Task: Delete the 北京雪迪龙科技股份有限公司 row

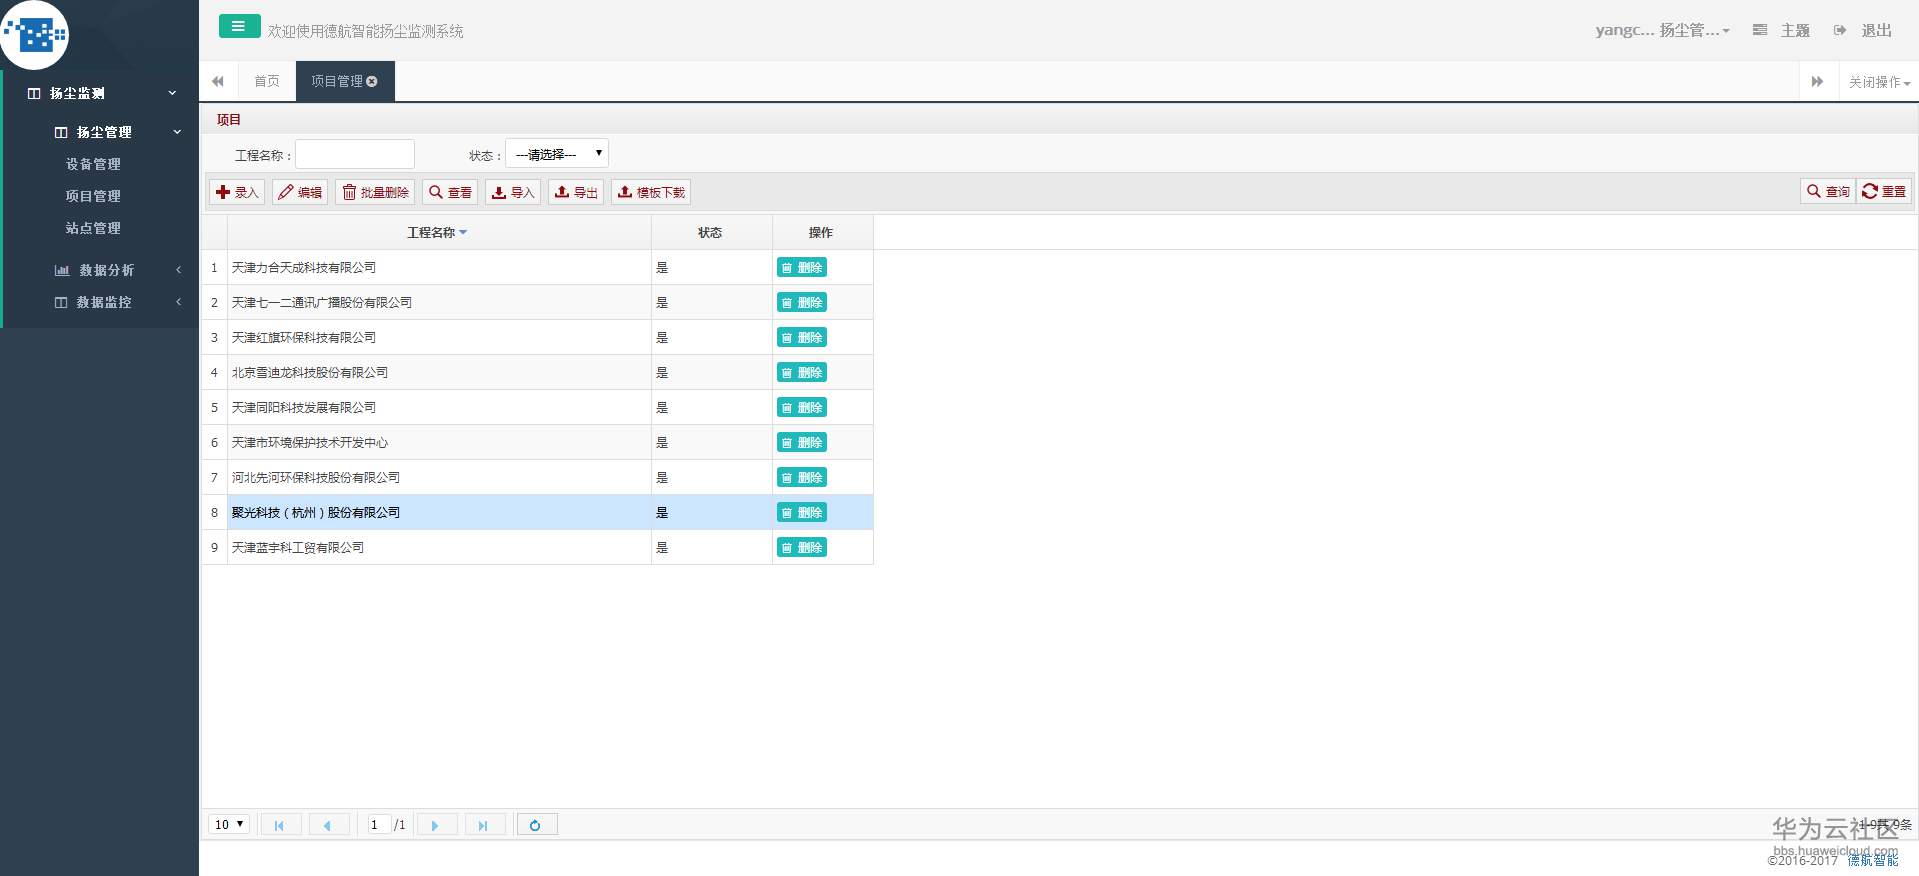Action: click(x=802, y=373)
